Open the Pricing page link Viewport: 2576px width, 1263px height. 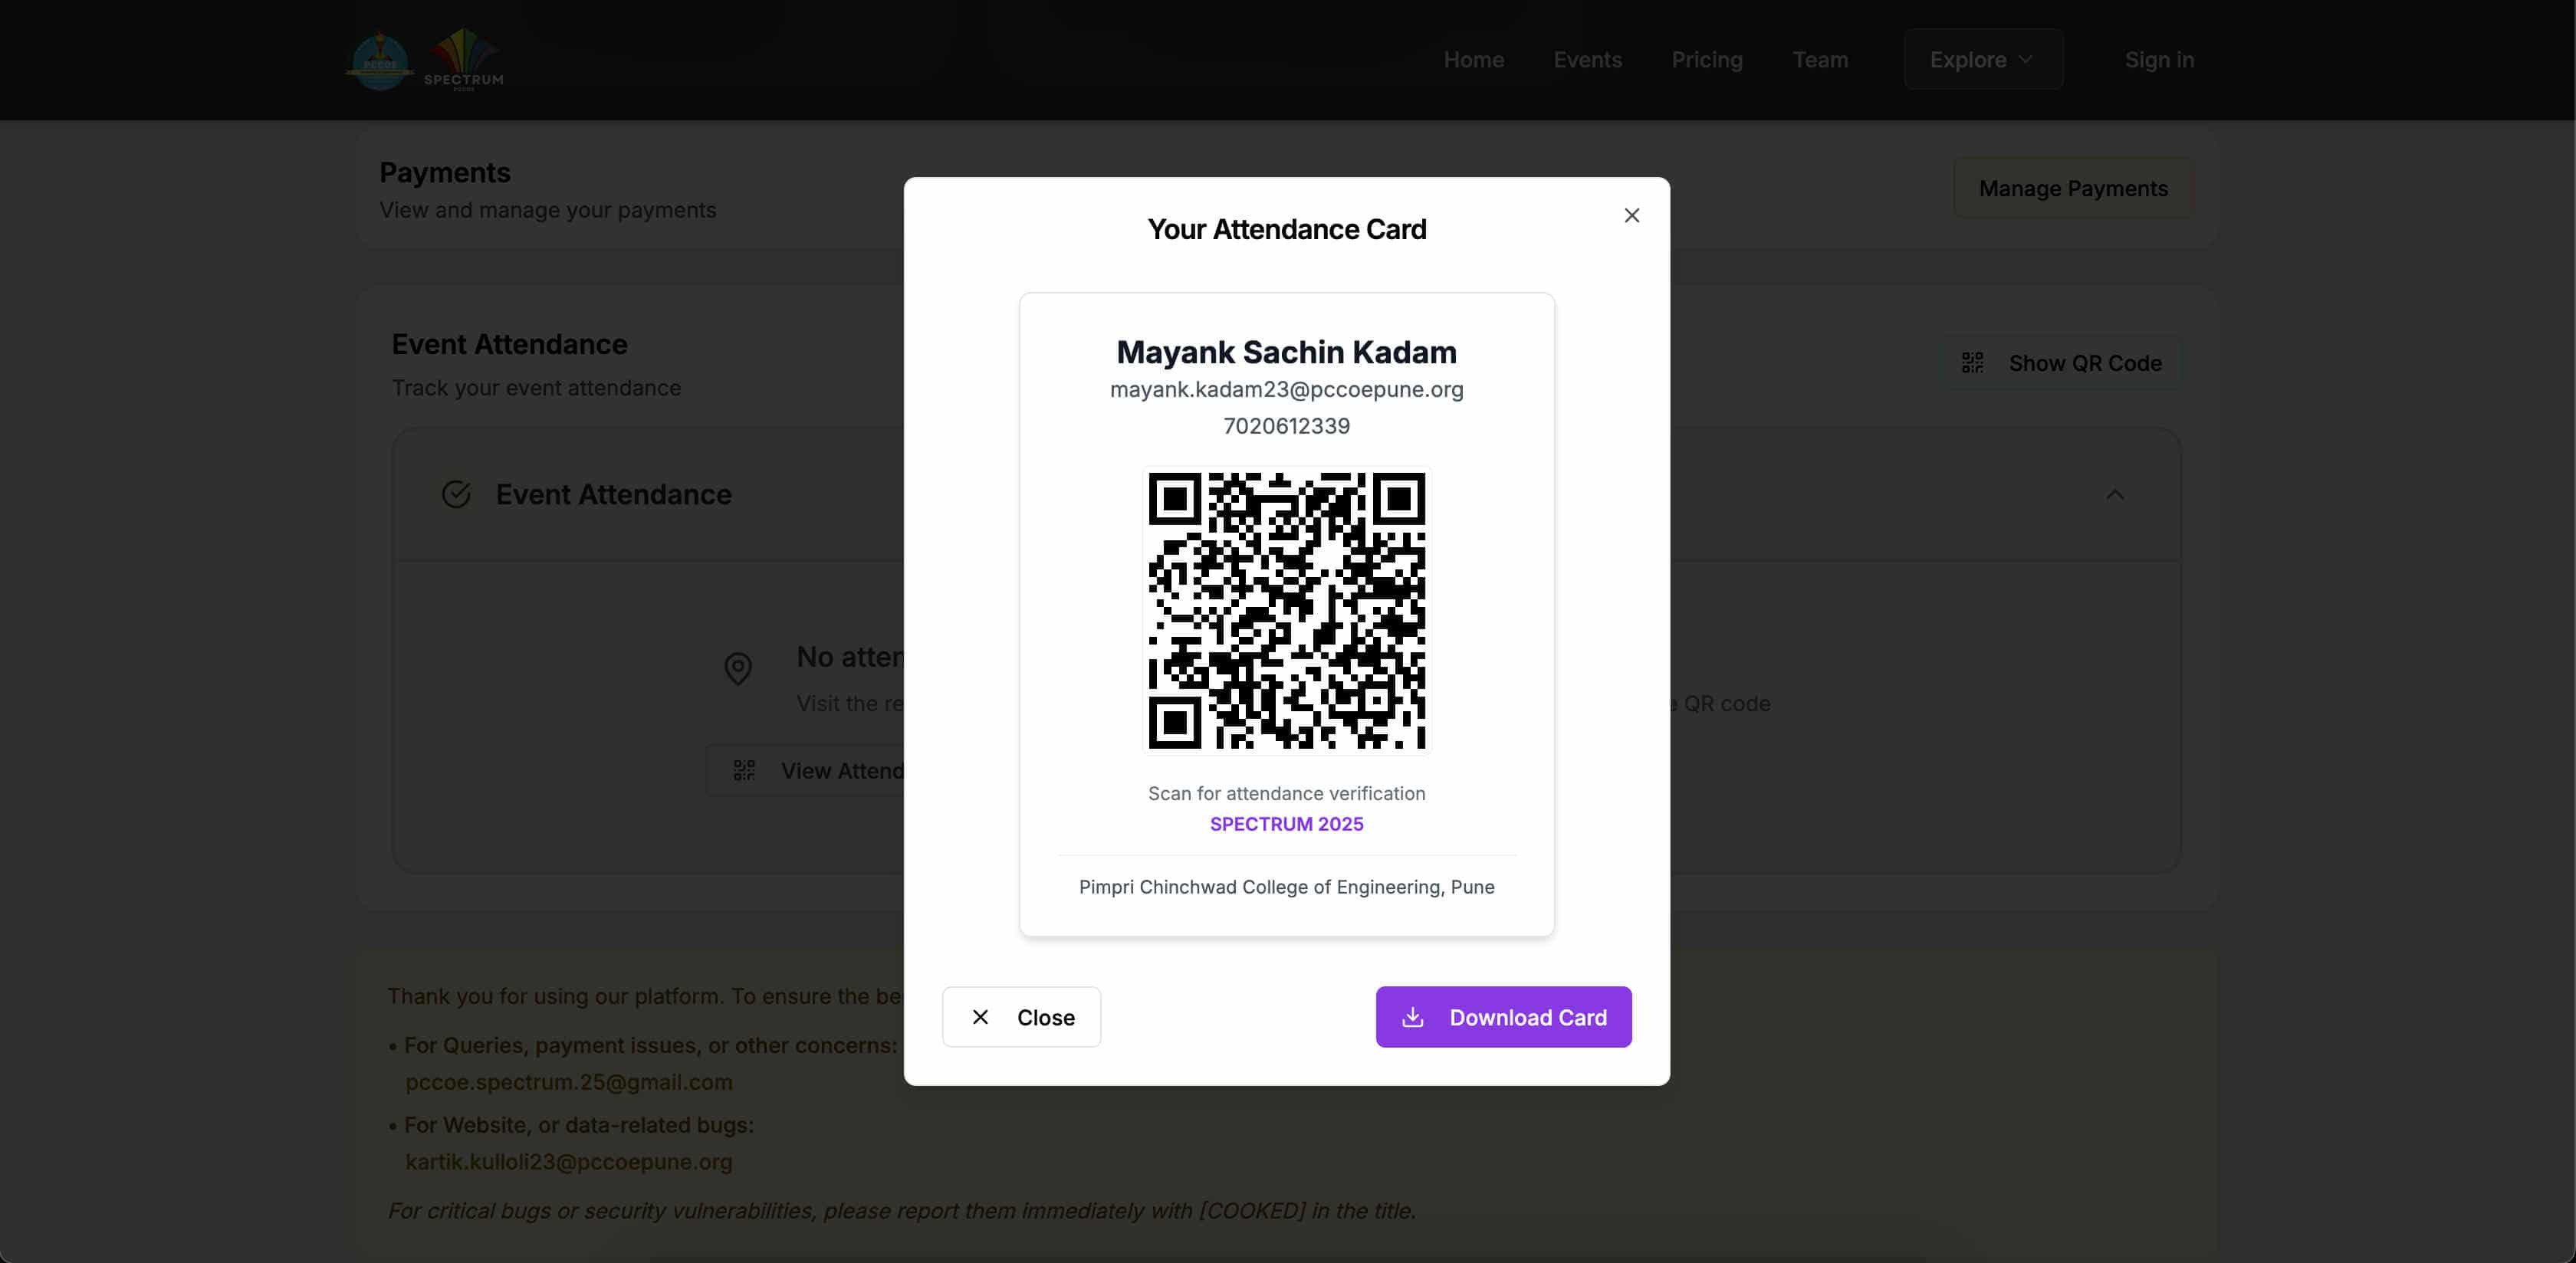(x=1706, y=60)
